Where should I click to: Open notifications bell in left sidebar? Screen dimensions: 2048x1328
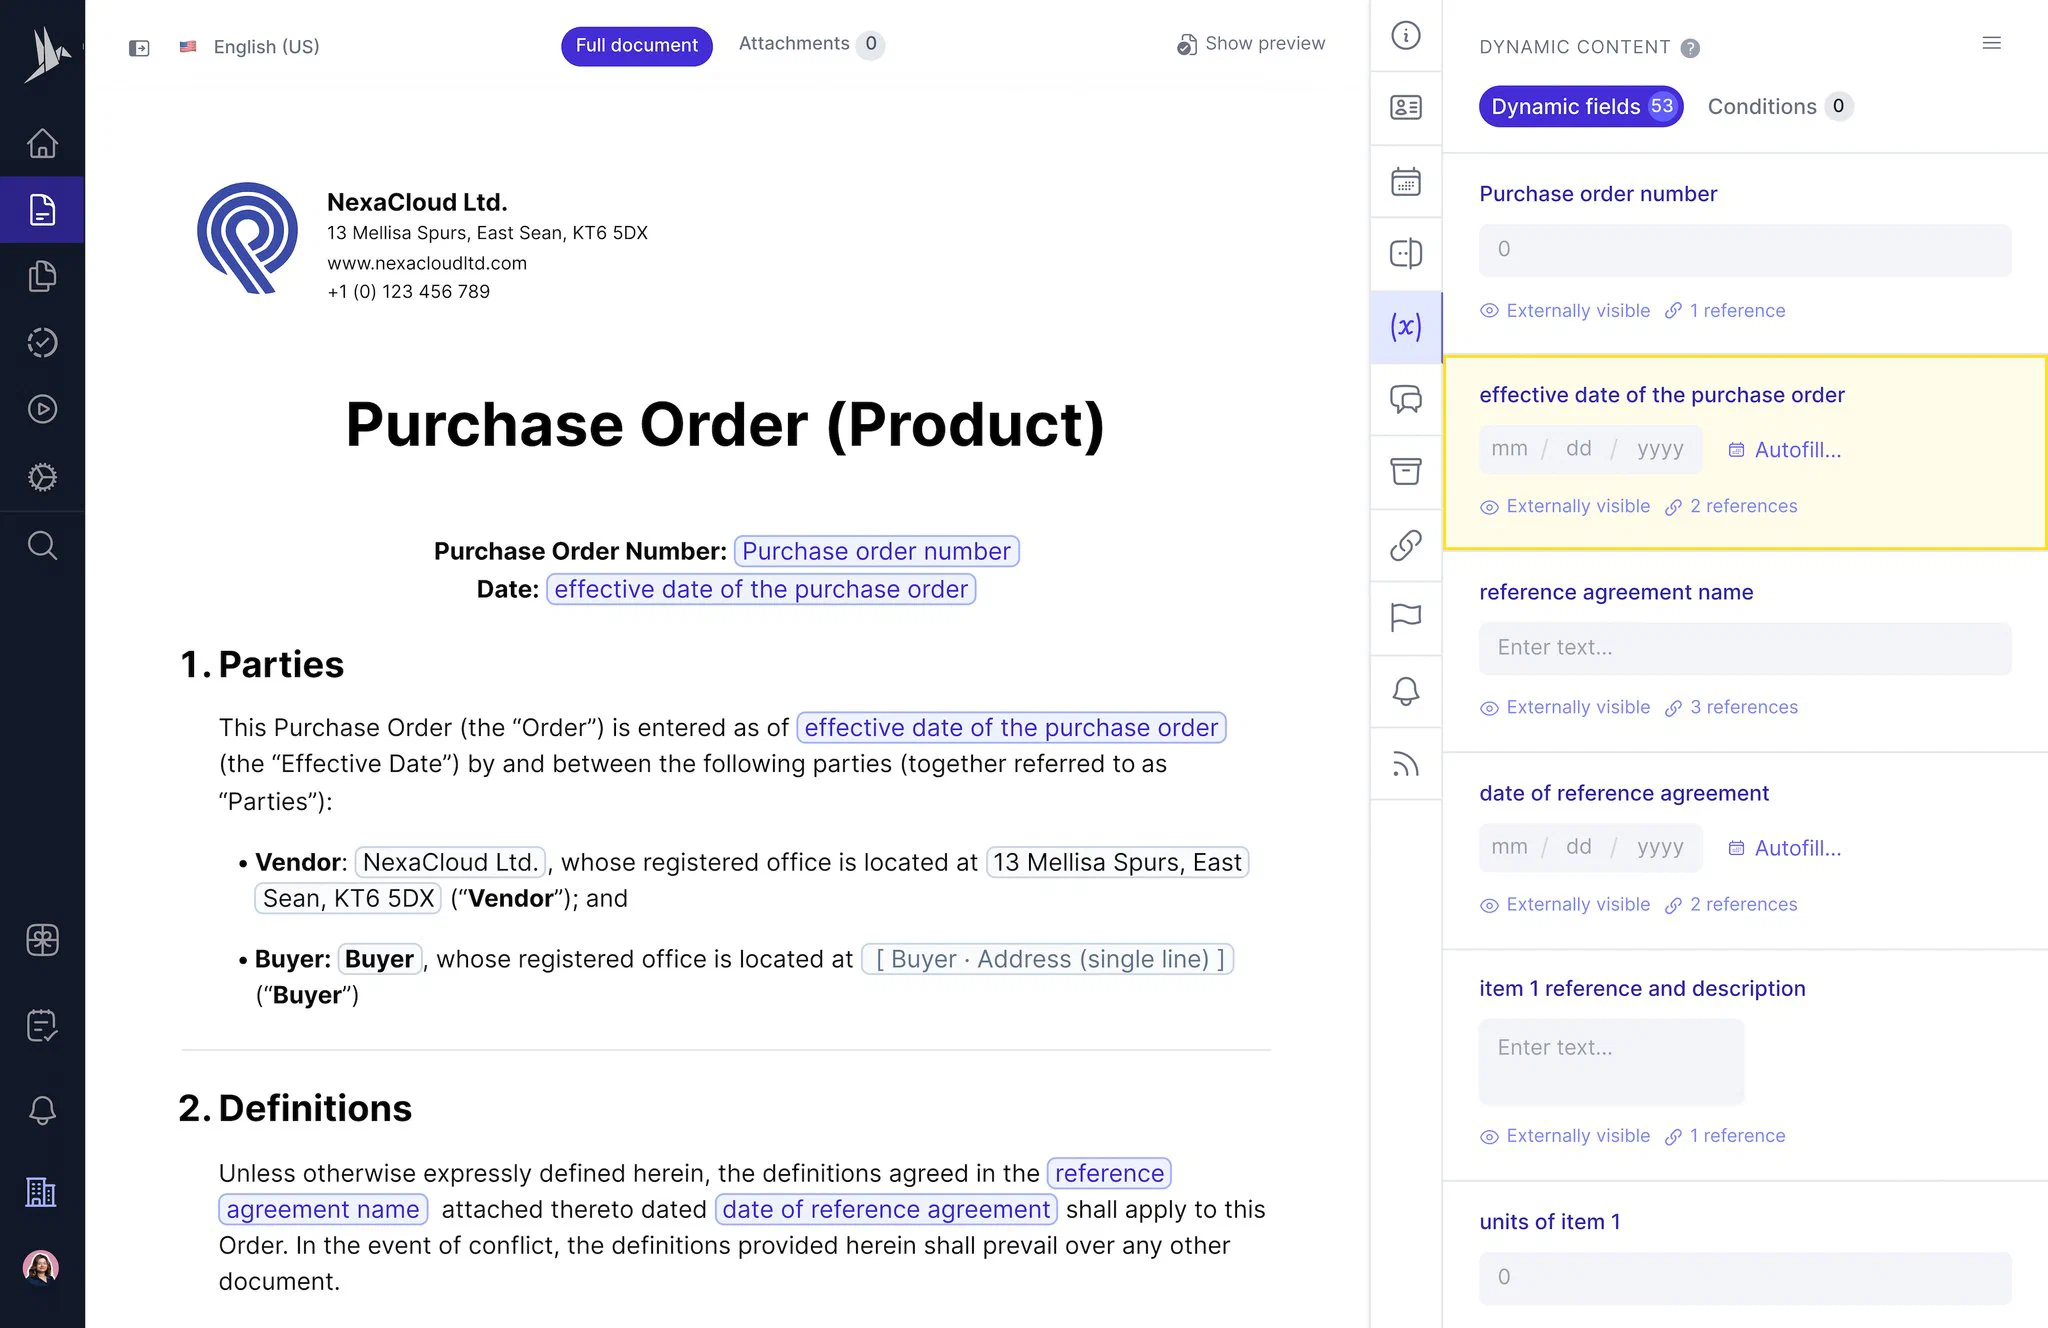(x=42, y=1110)
